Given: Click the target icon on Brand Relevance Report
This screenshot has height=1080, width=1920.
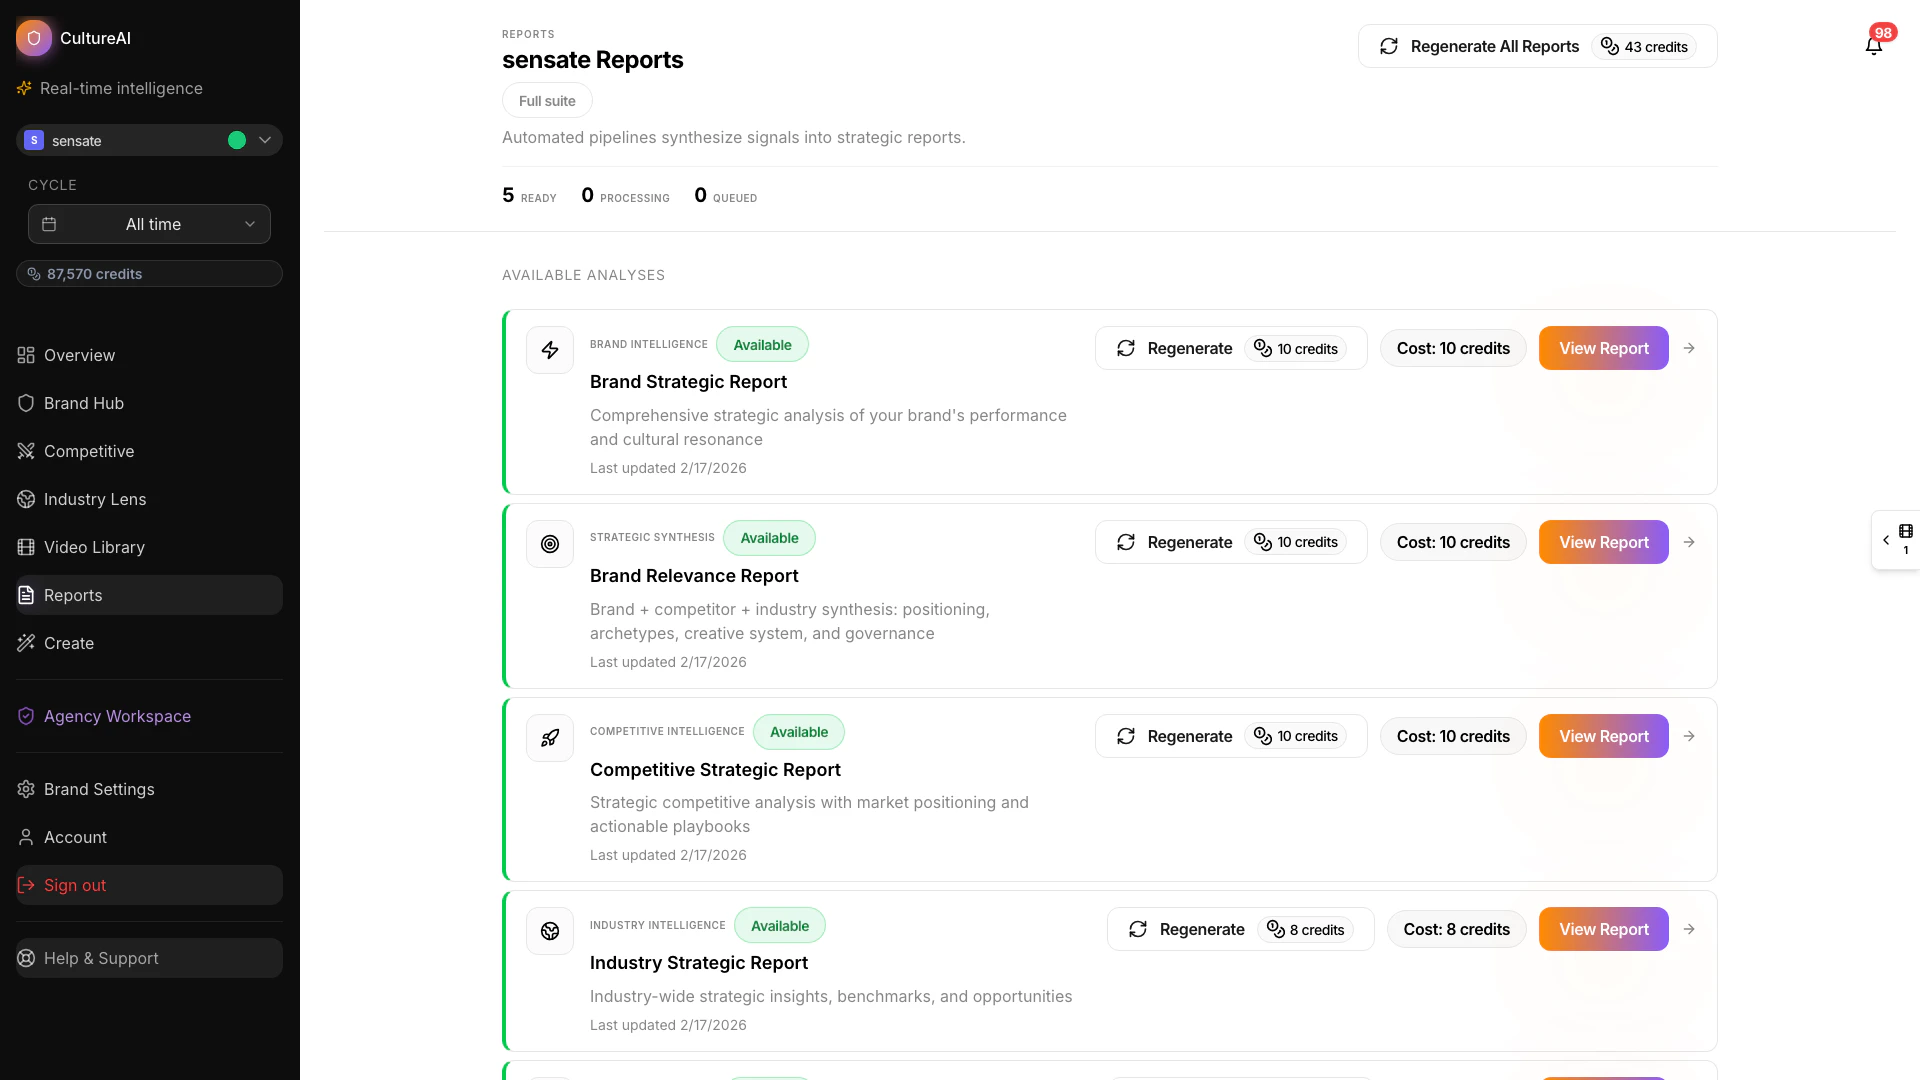Looking at the screenshot, I should 549,543.
